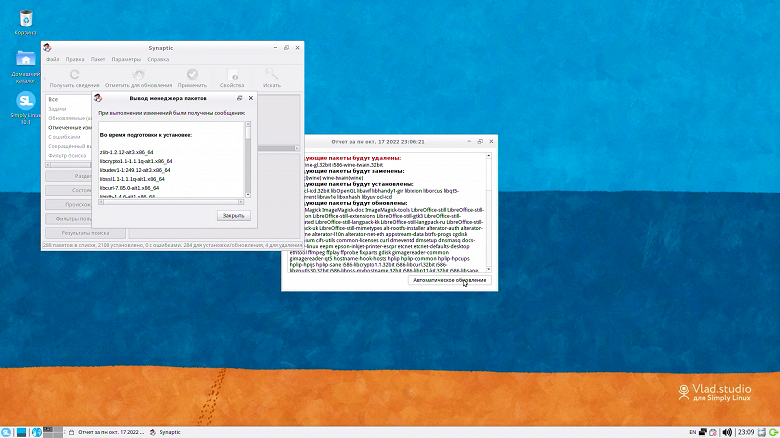This screenshot has width=780, height=438.
Task: Click libcurl-7.85.0 package line in output dialog
Action: click(129, 188)
